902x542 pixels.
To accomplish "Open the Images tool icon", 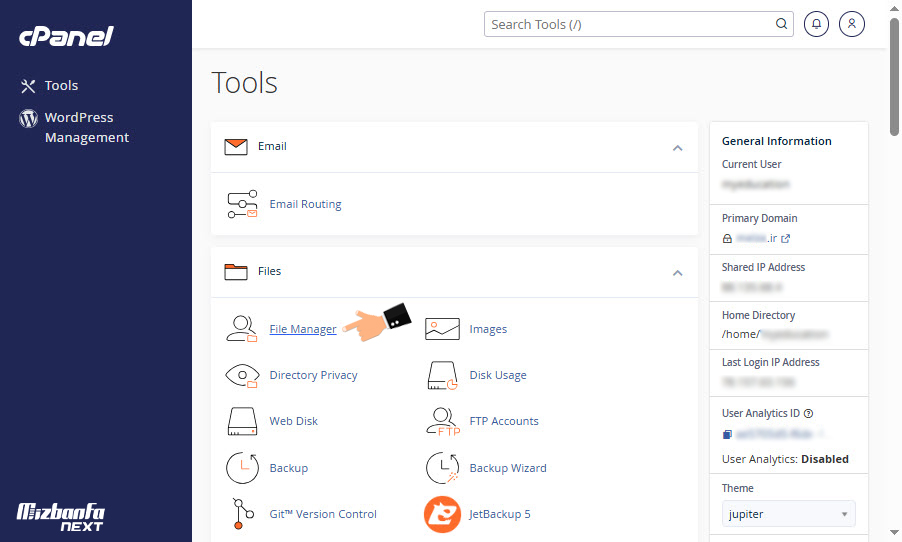I will [442, 329].
